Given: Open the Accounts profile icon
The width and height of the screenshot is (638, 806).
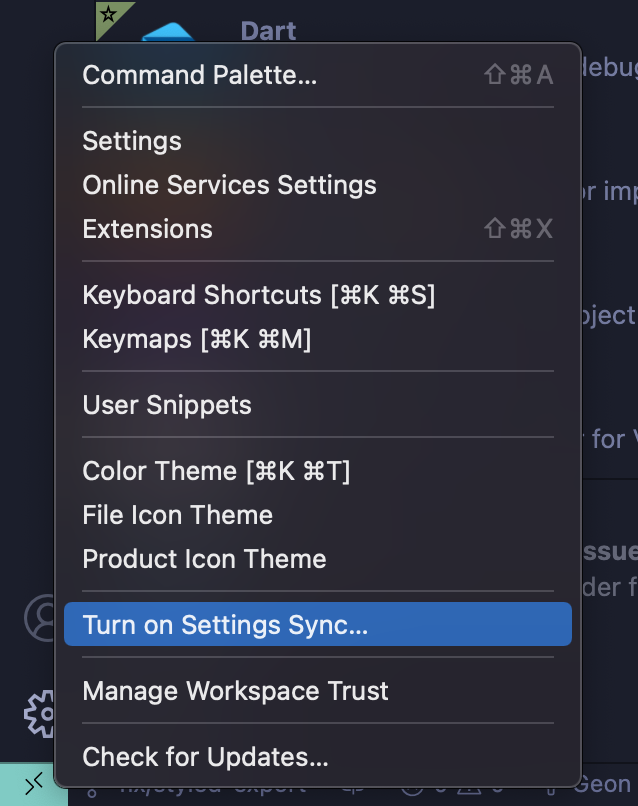Looking at the screenshot, I should (40, 618).
